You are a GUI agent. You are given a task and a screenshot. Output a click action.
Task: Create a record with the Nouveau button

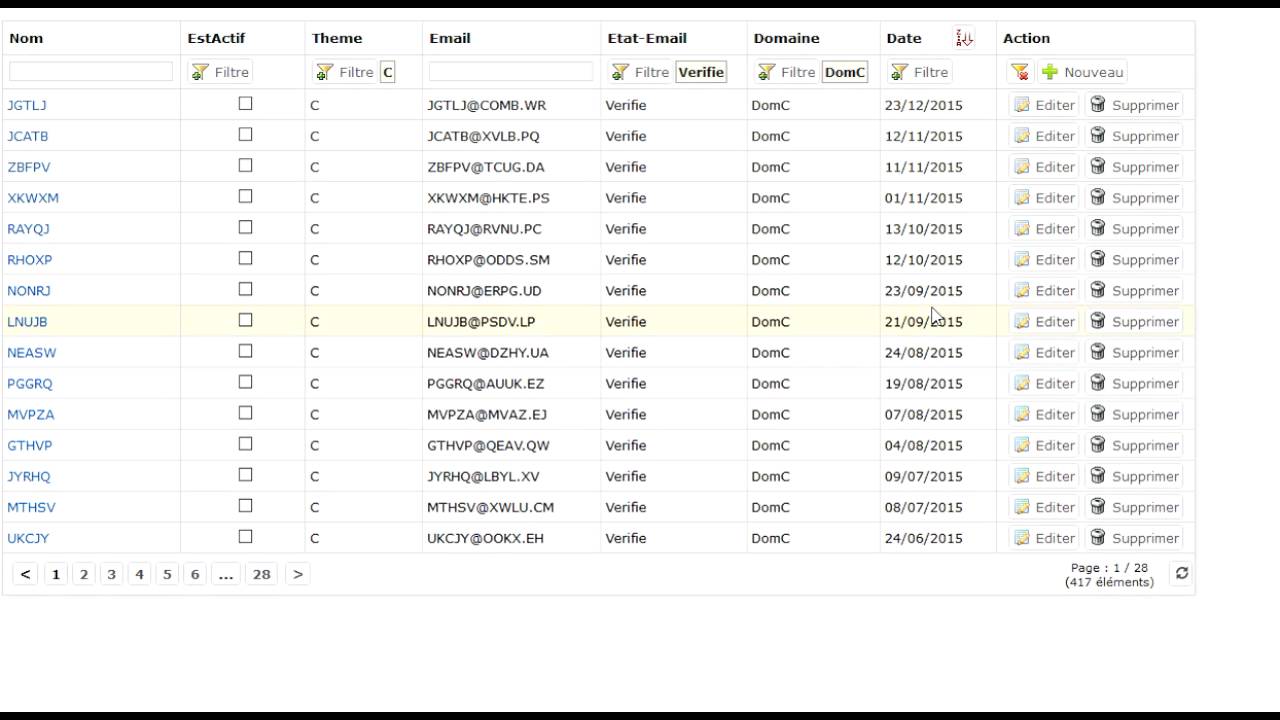click(x=1083, y=72)
